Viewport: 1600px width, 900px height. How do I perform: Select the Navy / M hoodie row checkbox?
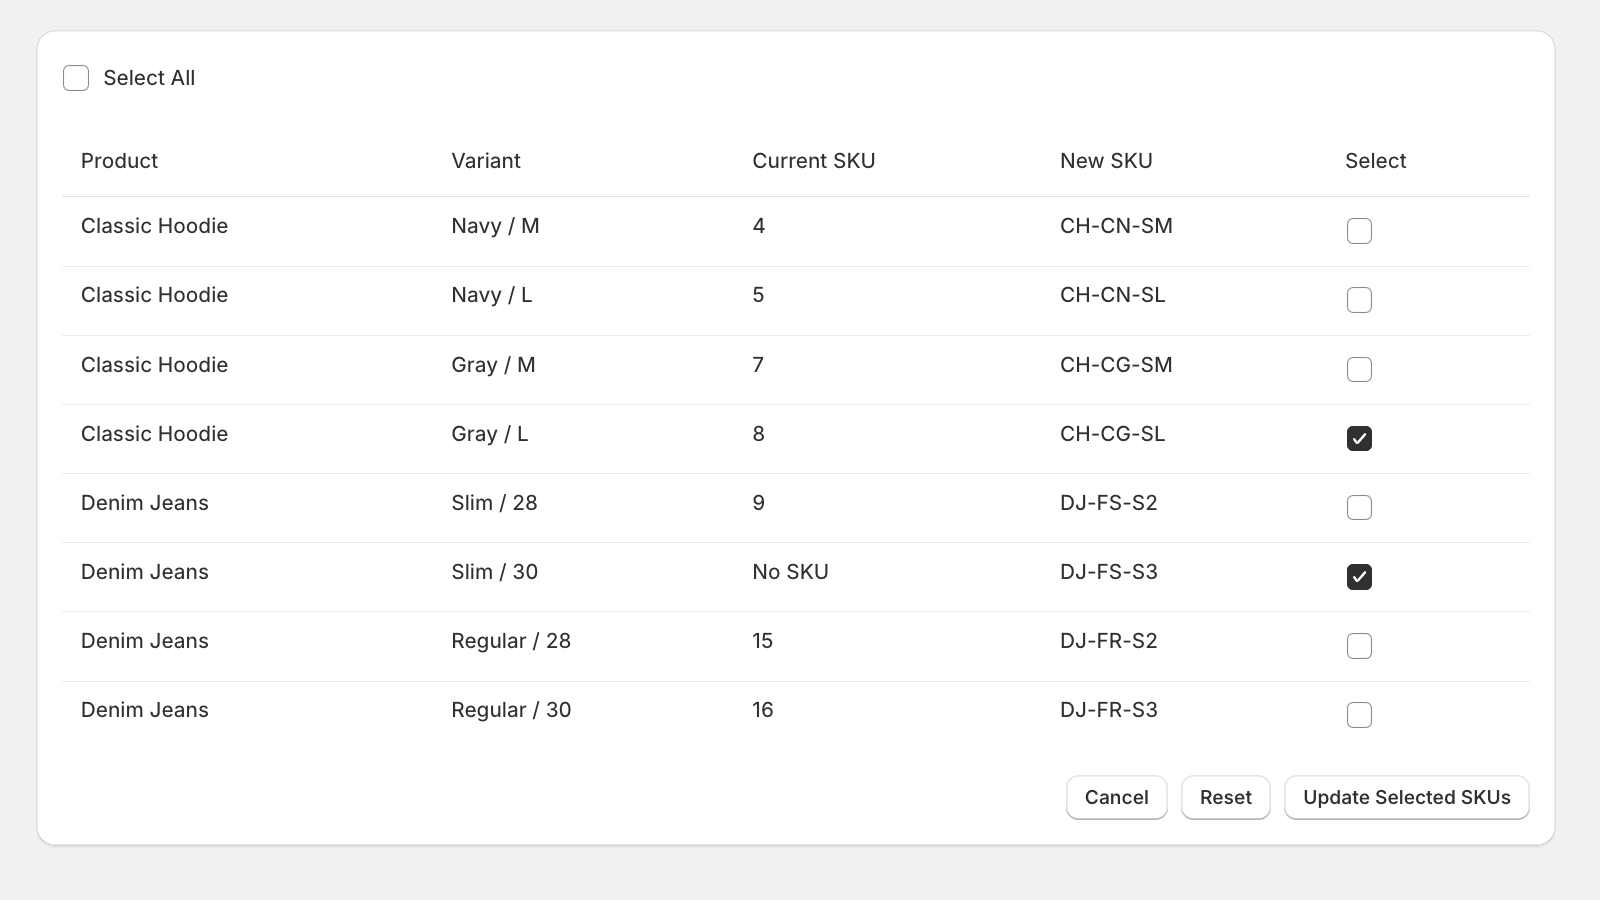pyautogui.click(x=1359, y=231)
